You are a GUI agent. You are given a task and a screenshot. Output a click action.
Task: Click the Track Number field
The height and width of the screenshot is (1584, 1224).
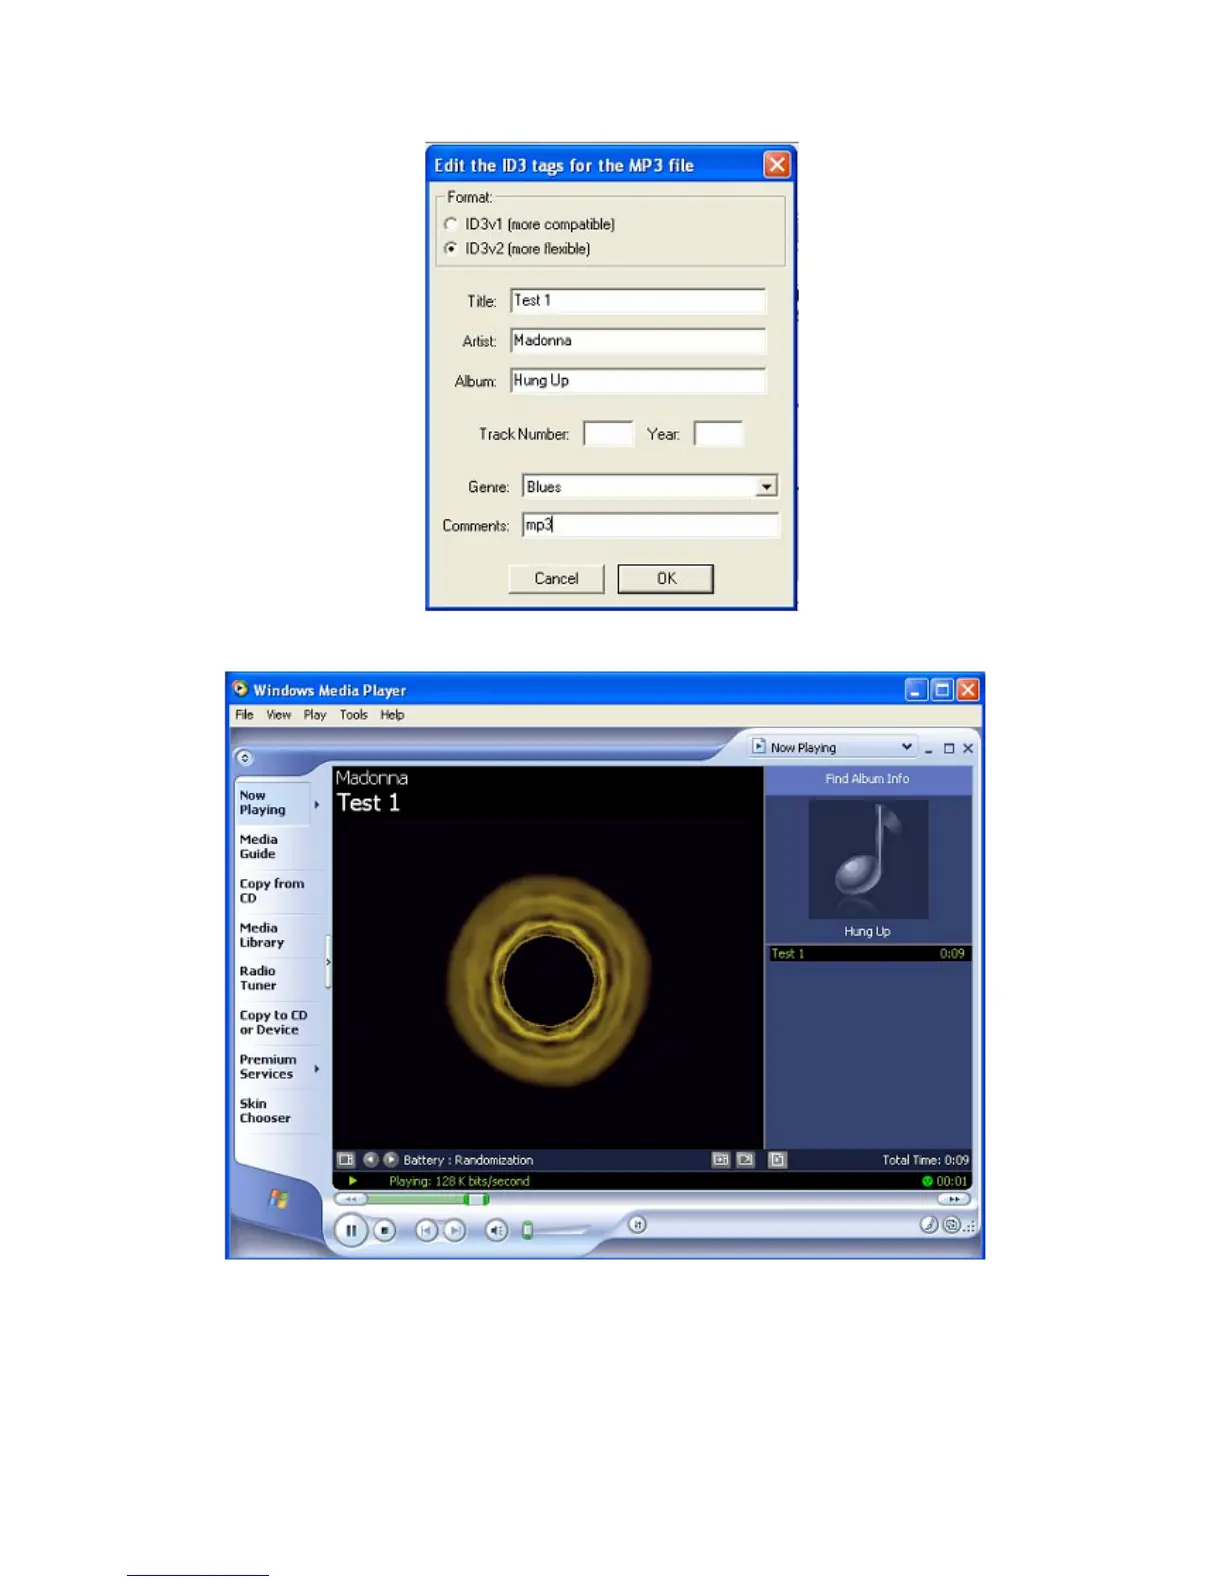click(x=608, y=434)
